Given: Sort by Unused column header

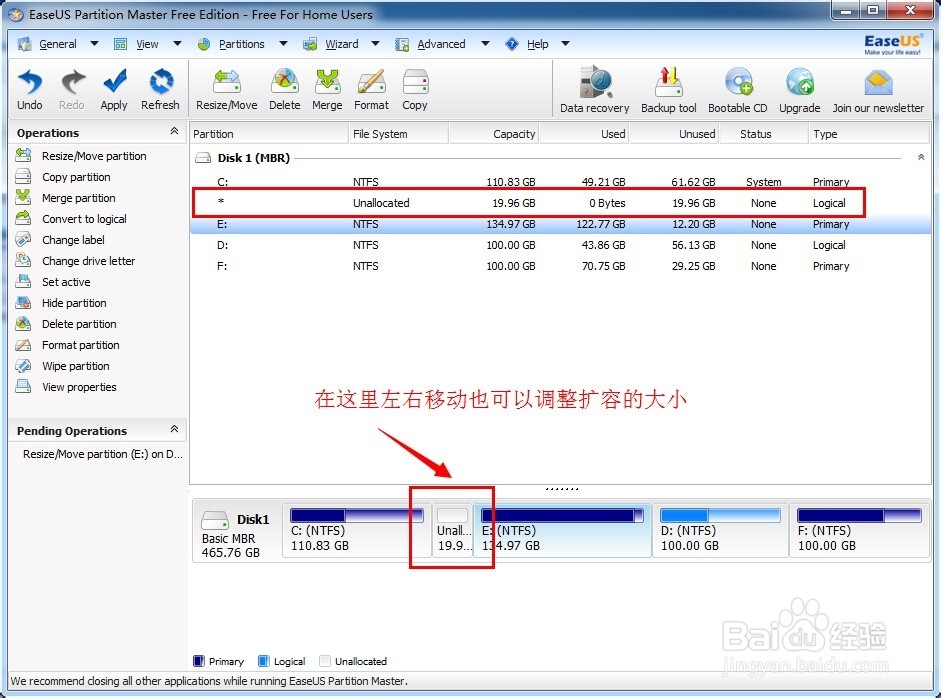Looking at the screenshot, I should point(674,134).
